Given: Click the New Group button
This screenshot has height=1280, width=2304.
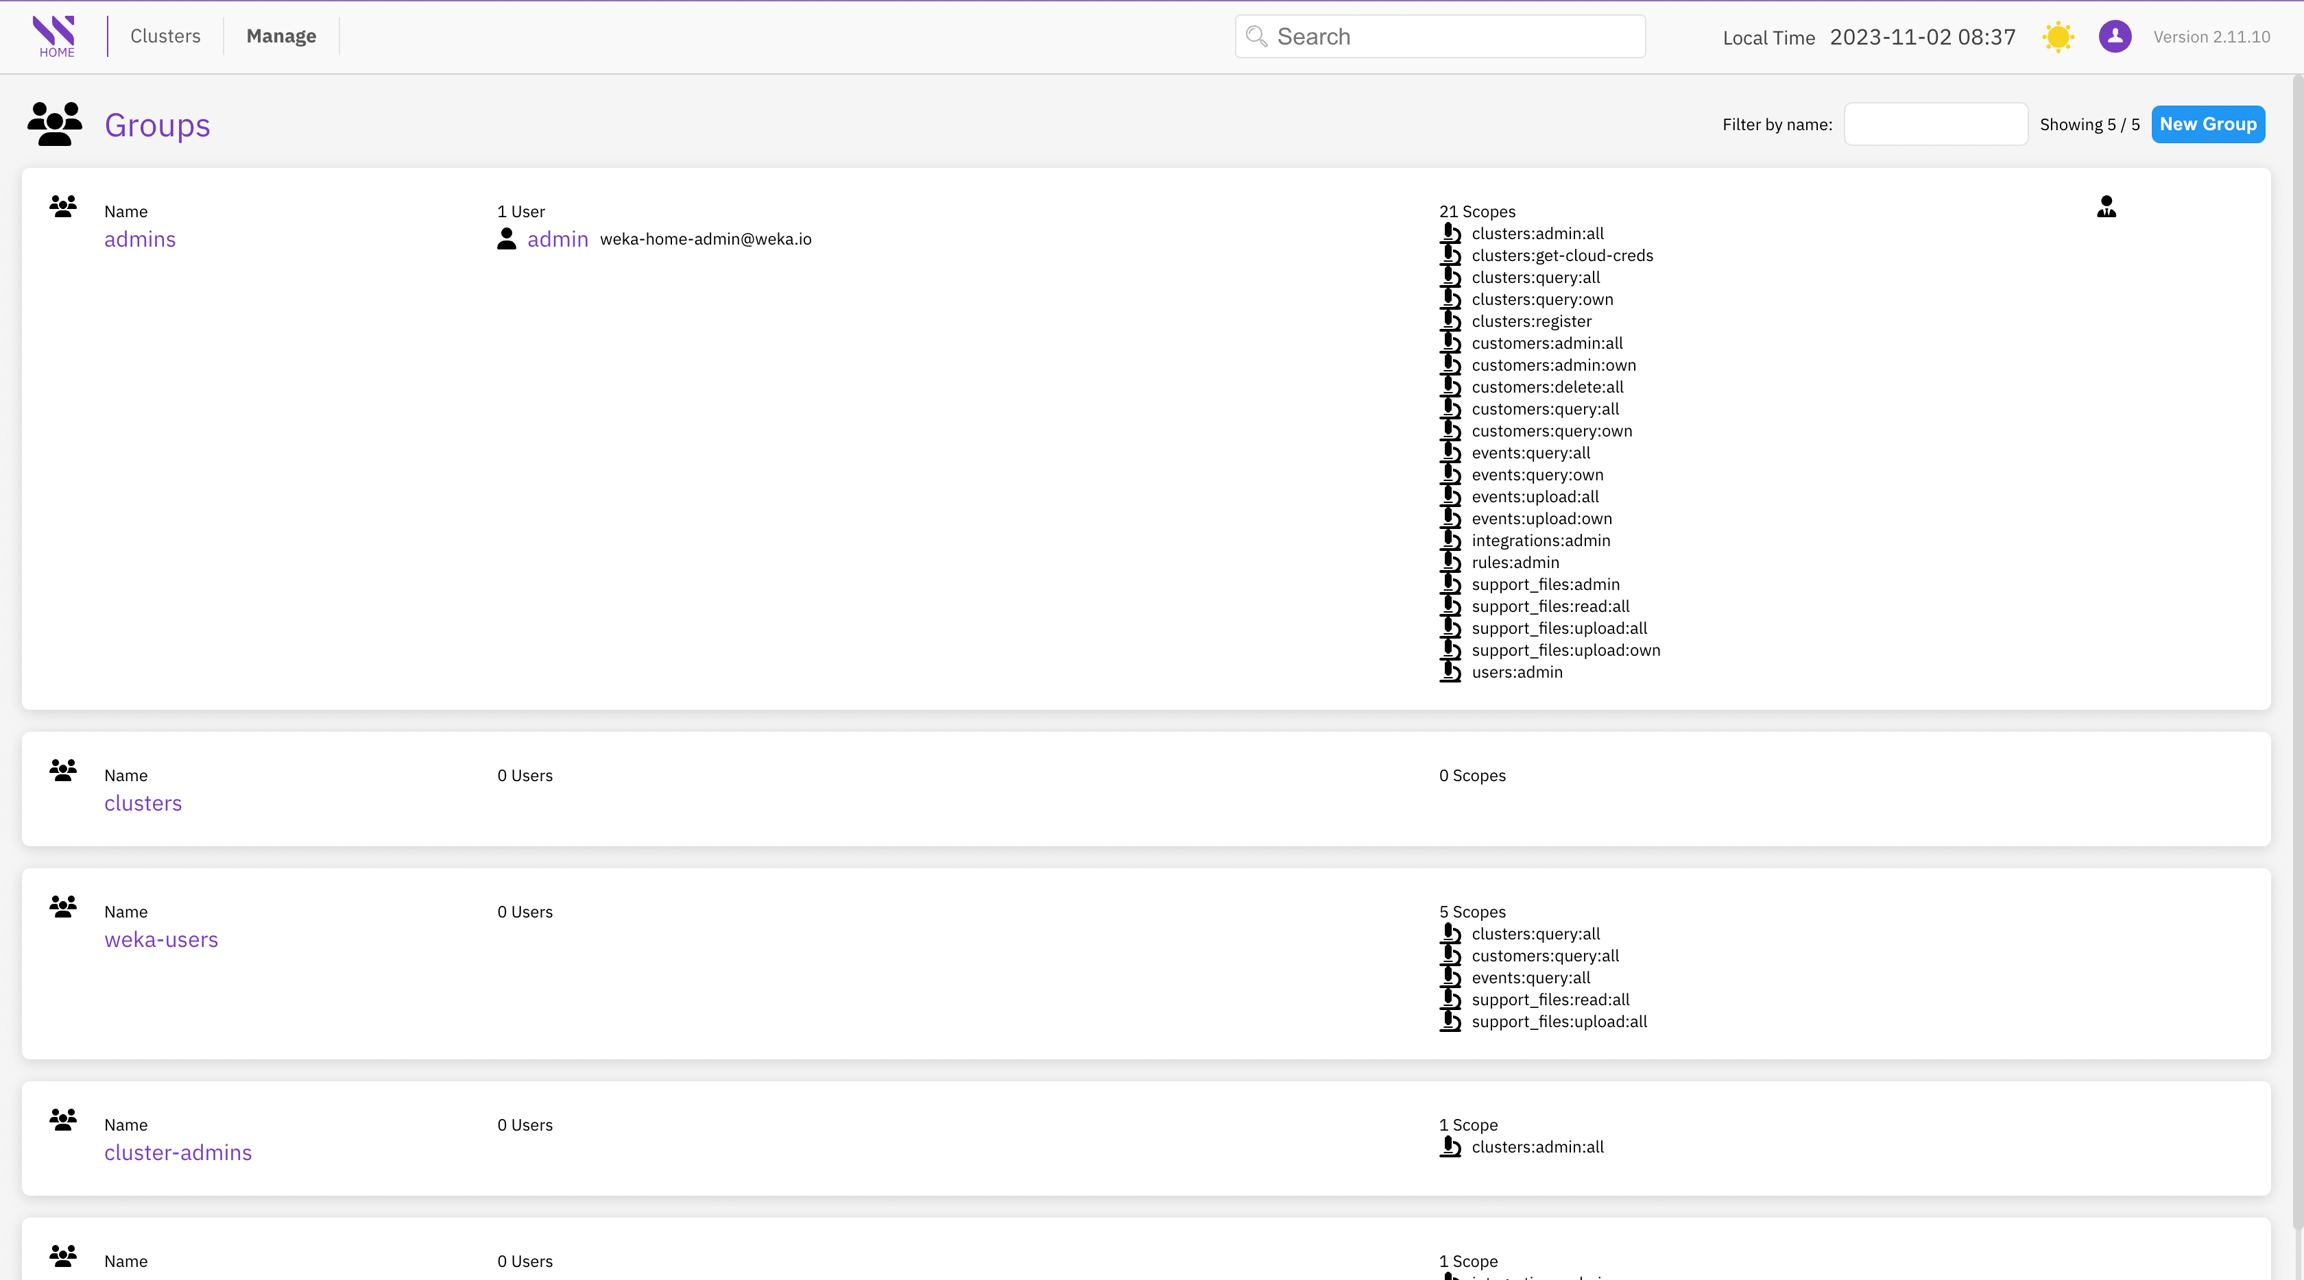Looking at the screenshot, I should [x=2207, y=124].
